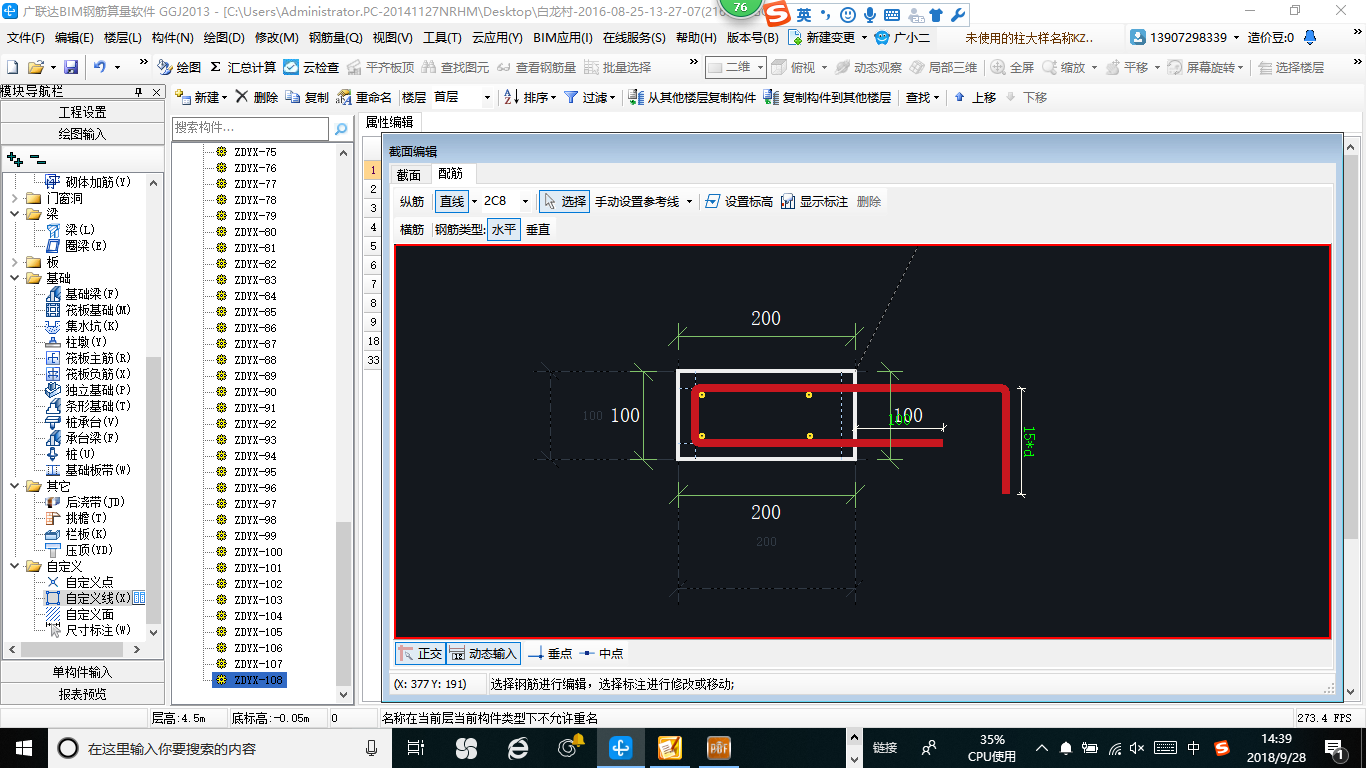Collapse the 自定义 tree folder
This screenshot has width=1366, height=768.
point(15,566)
